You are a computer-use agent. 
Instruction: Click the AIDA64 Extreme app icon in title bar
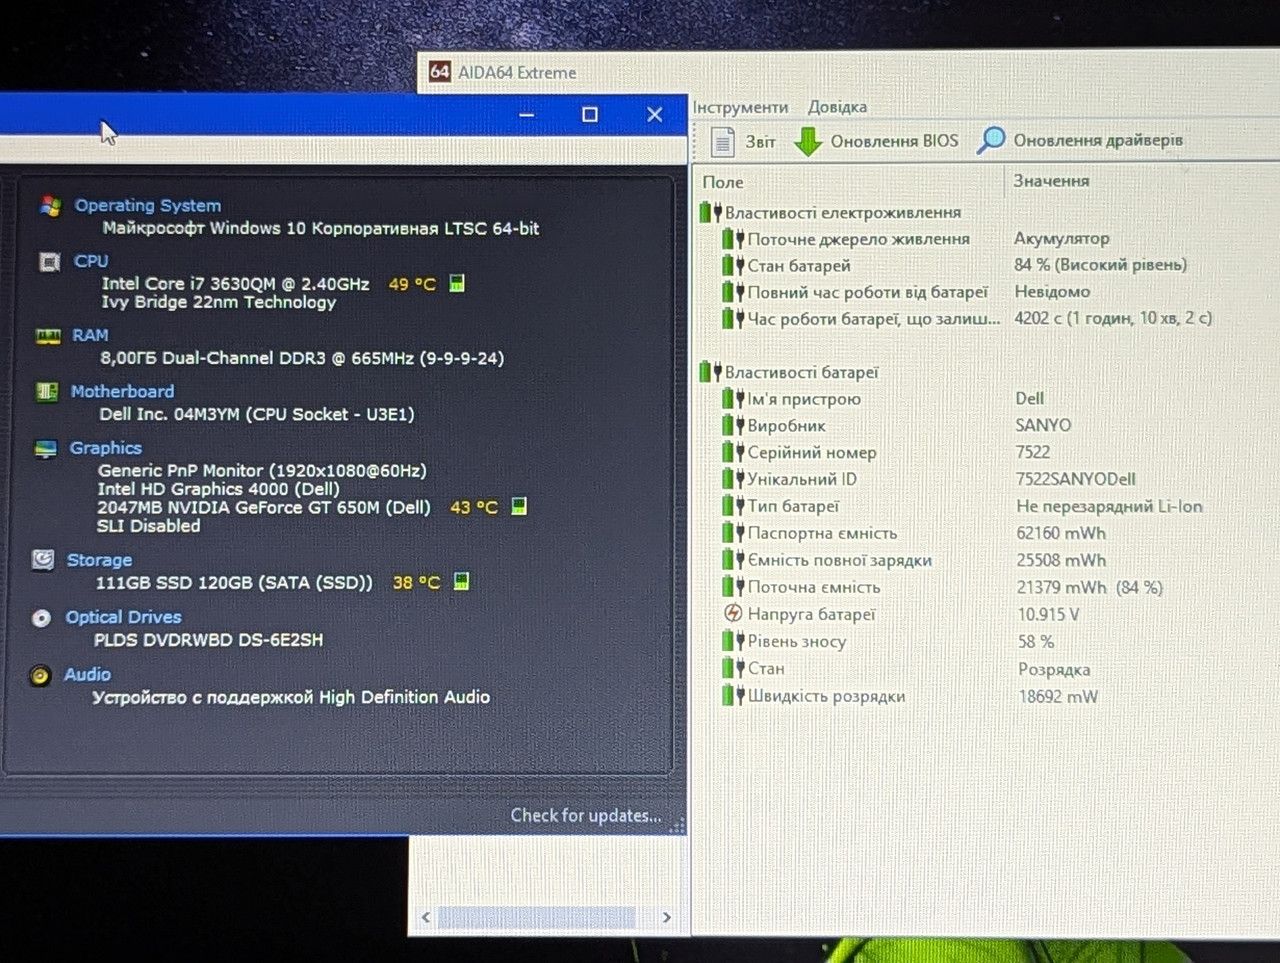[439, 72]
